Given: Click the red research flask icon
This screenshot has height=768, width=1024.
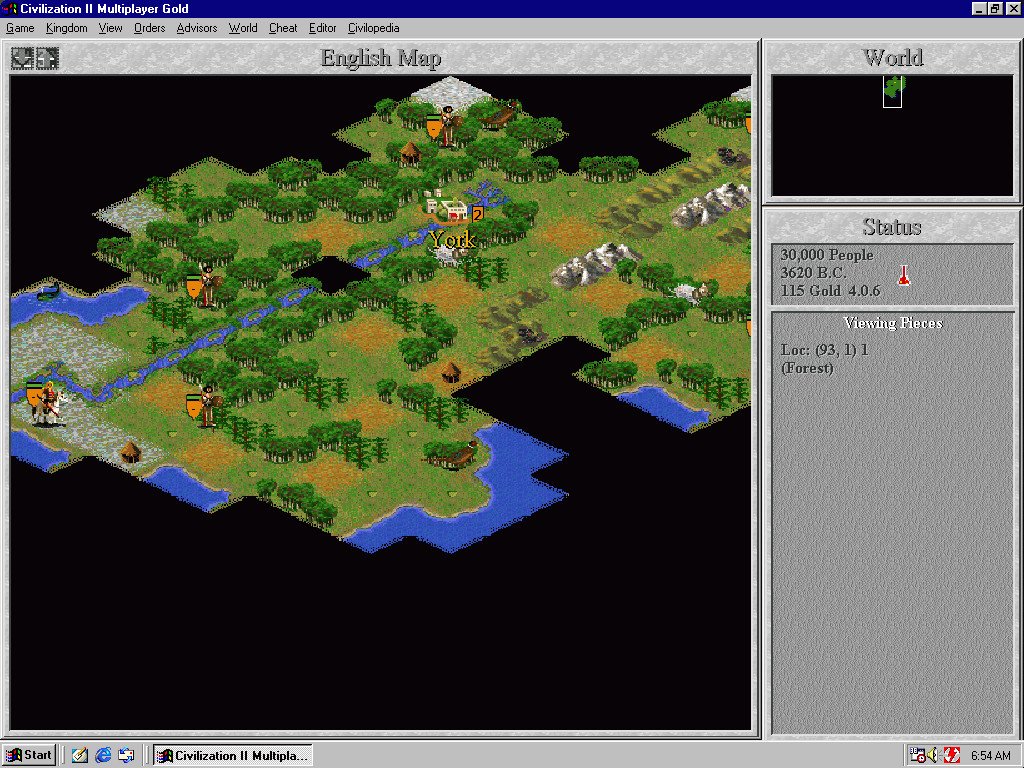Looking at the screenshot, I should pyautogui.click(x=904, y=275).
